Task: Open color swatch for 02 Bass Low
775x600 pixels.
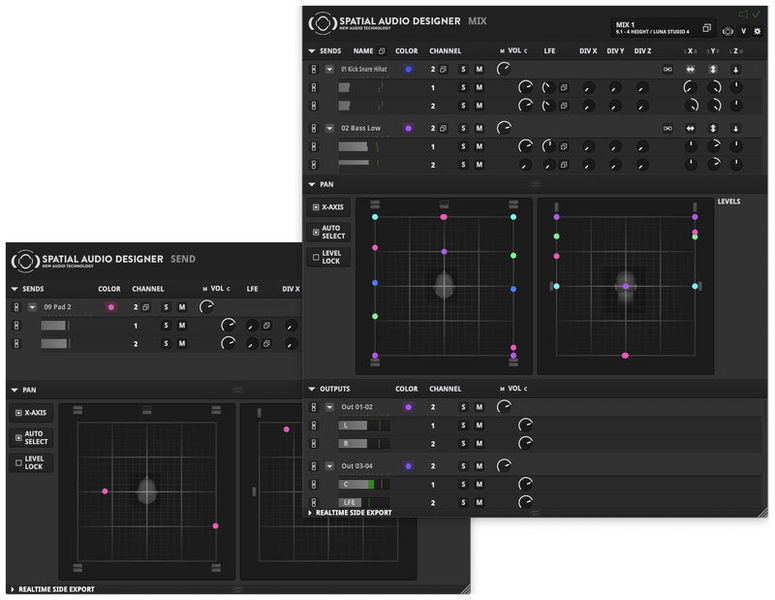Action: click(408, 129)
